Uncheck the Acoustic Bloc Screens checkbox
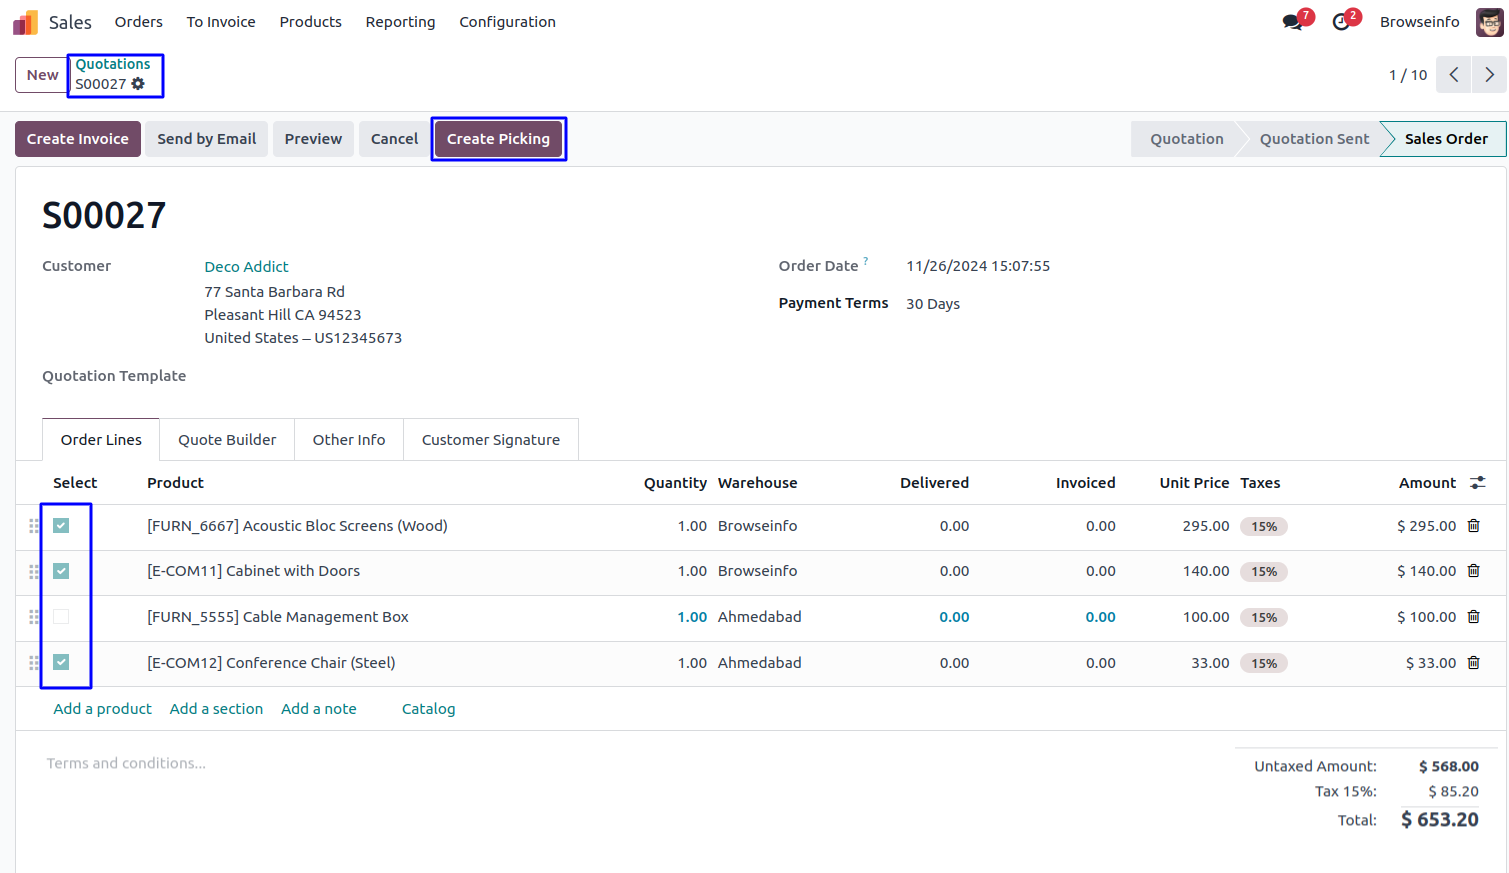Image resolution: width=1509 pixels, height=873 pixels. pos(62,526)
